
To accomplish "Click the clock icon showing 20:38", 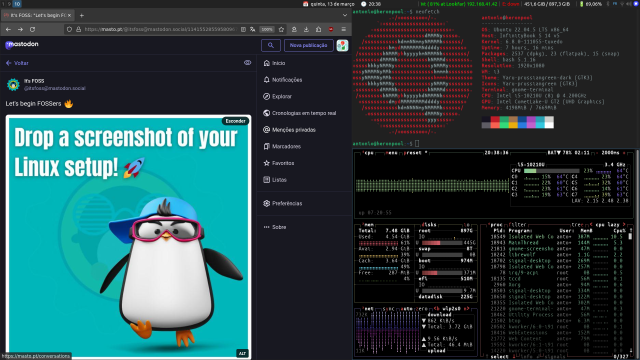I will point(364,4).
